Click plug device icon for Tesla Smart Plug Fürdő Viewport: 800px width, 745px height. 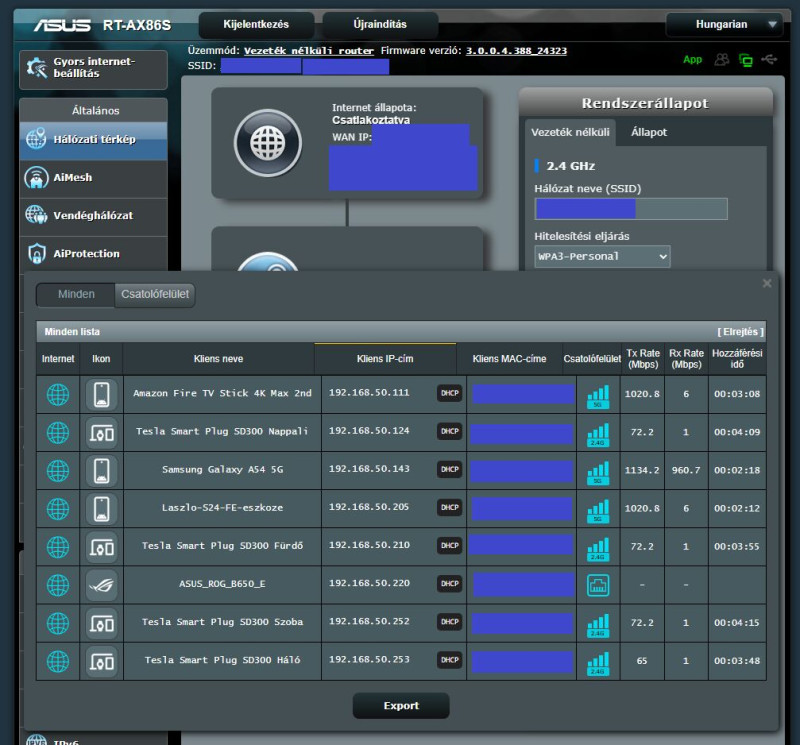click(x=102, y=548)
